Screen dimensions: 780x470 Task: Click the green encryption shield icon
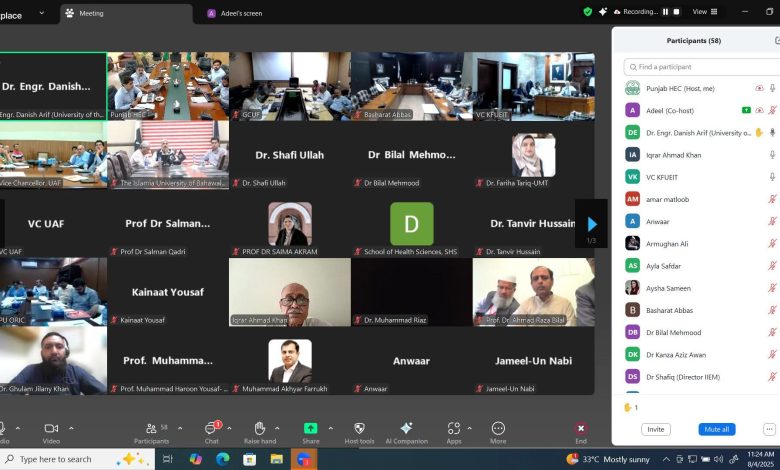coord(588,12)
